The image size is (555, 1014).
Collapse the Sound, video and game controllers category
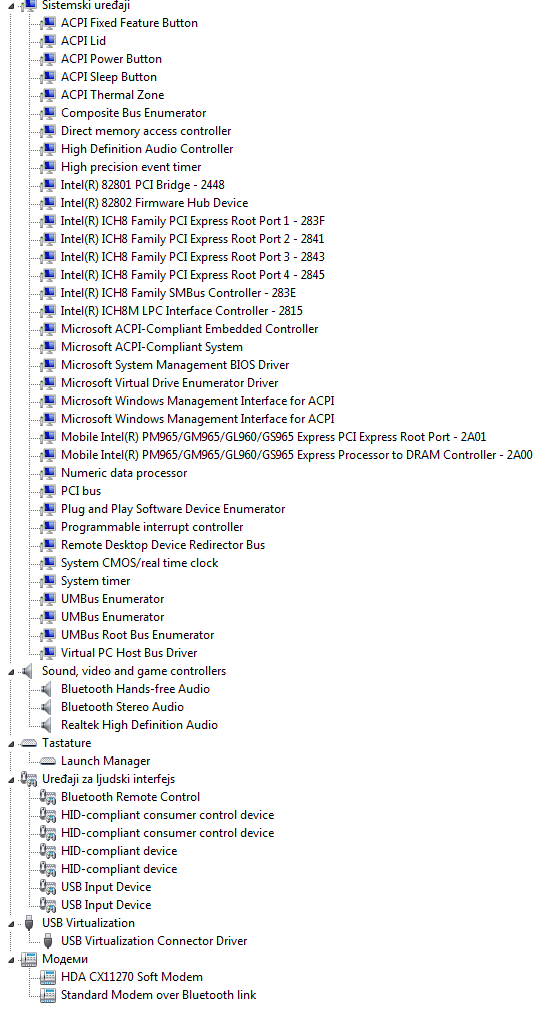click(11, 671)
